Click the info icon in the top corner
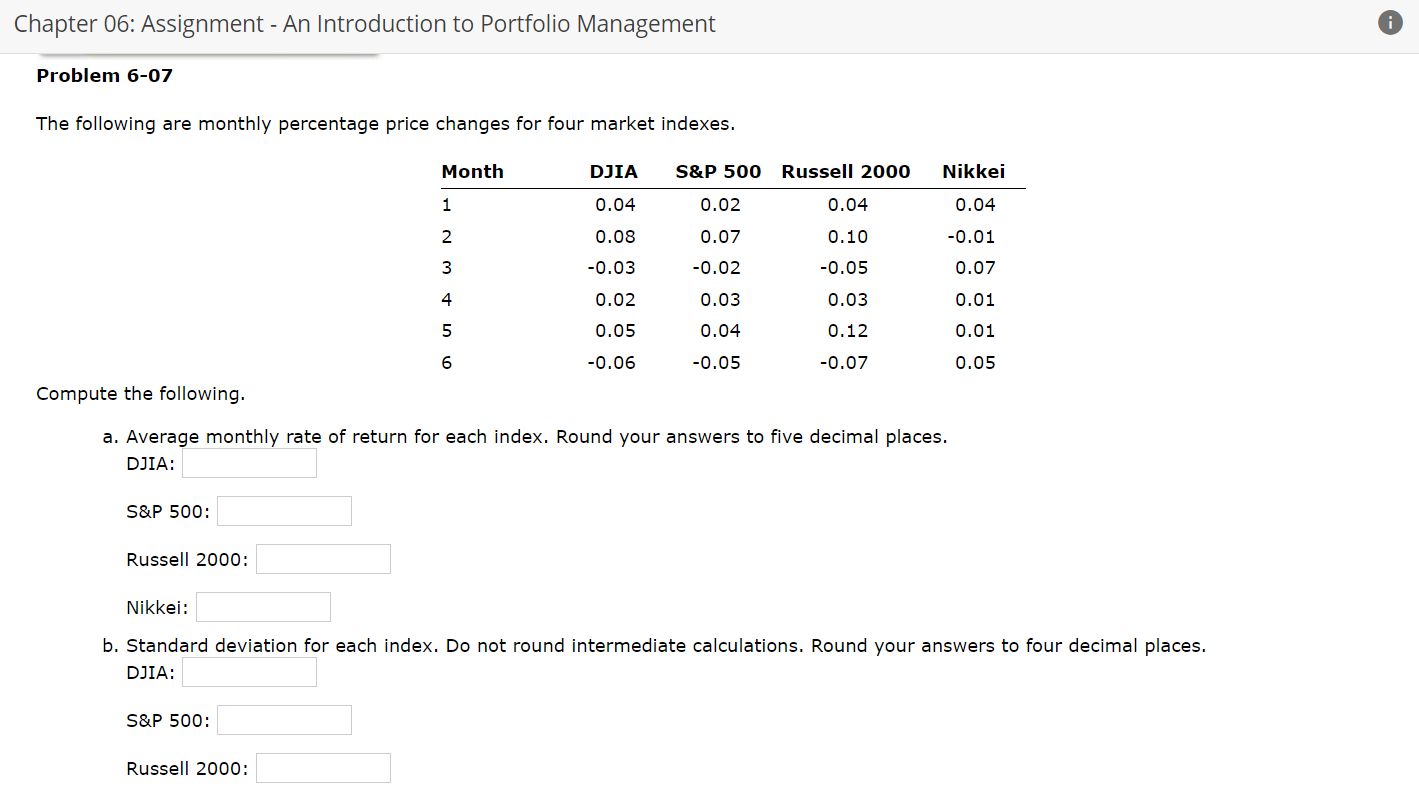Viewport: 1419px width, 786px height. 1390,22
